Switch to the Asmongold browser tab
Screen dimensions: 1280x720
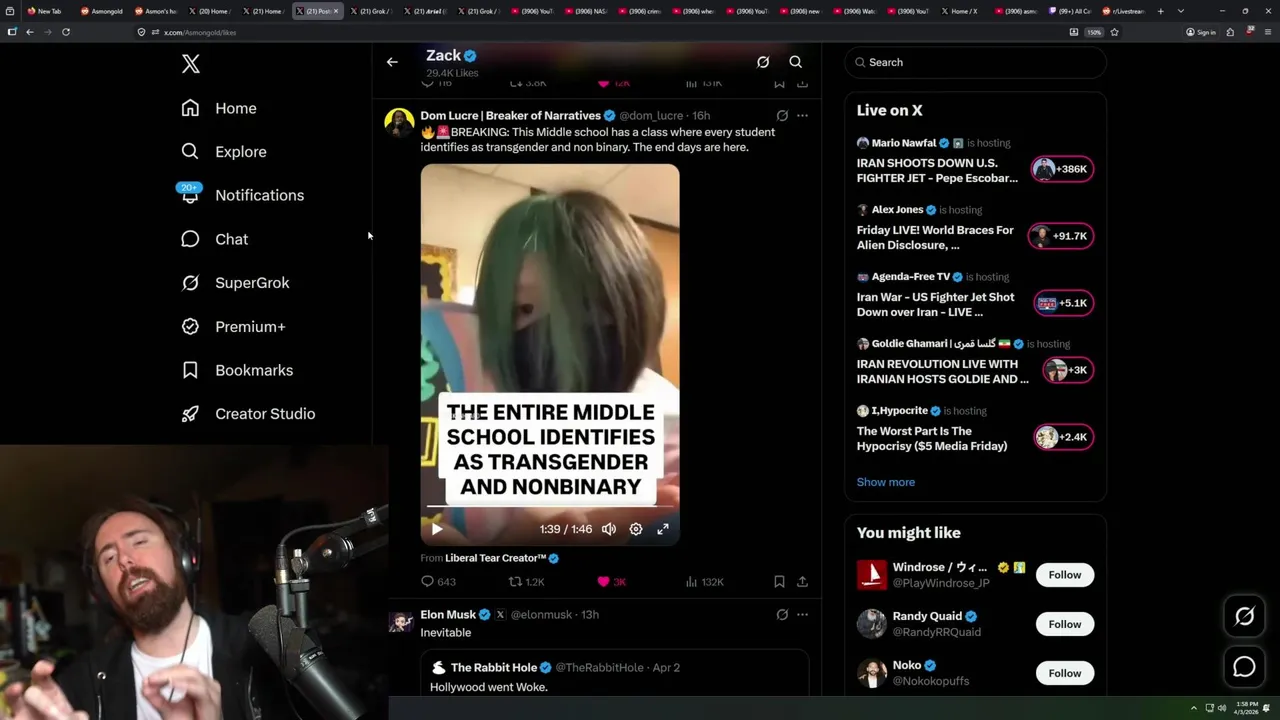[101, 11]
